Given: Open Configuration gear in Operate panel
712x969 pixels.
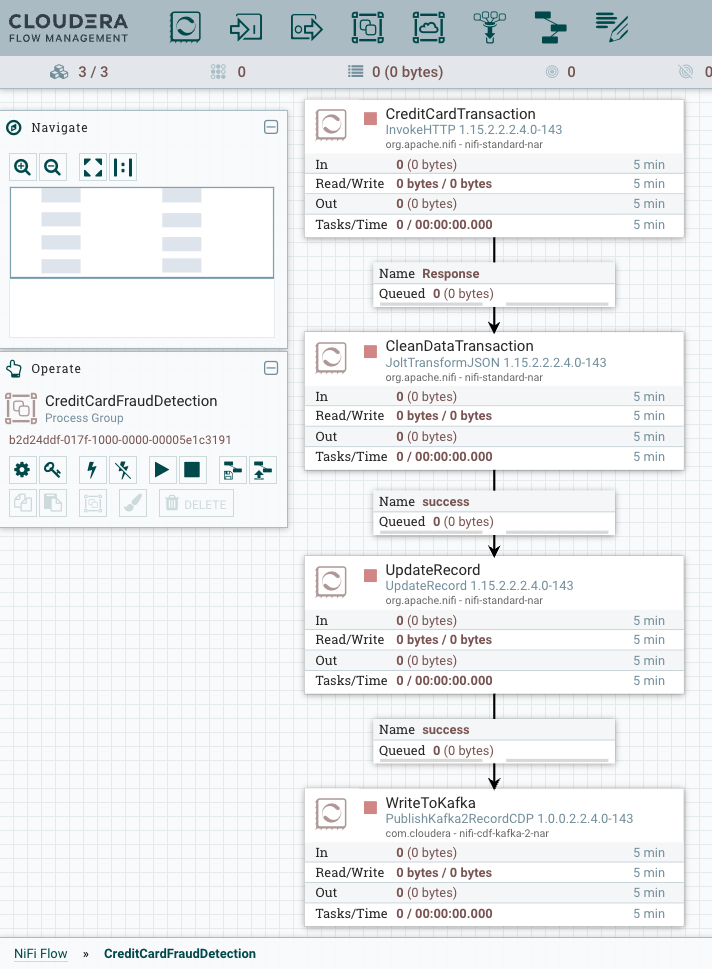Looking at the screenshot, I should click(22, 470).
